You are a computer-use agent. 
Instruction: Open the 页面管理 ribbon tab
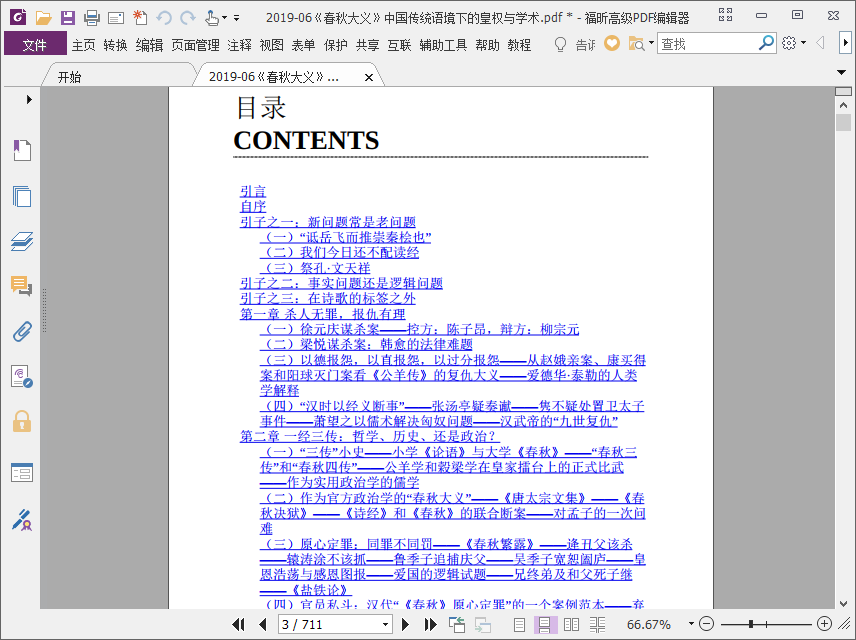tap(195, 45)
